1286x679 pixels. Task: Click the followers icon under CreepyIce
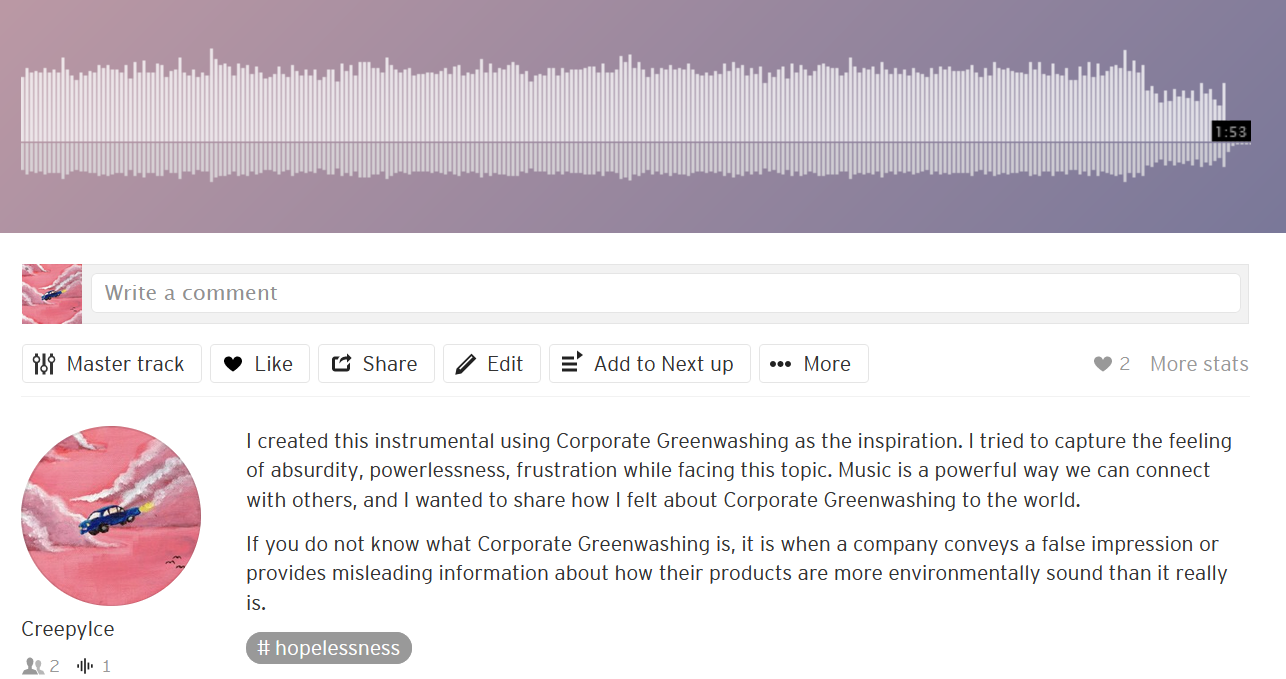pos(33,666)
